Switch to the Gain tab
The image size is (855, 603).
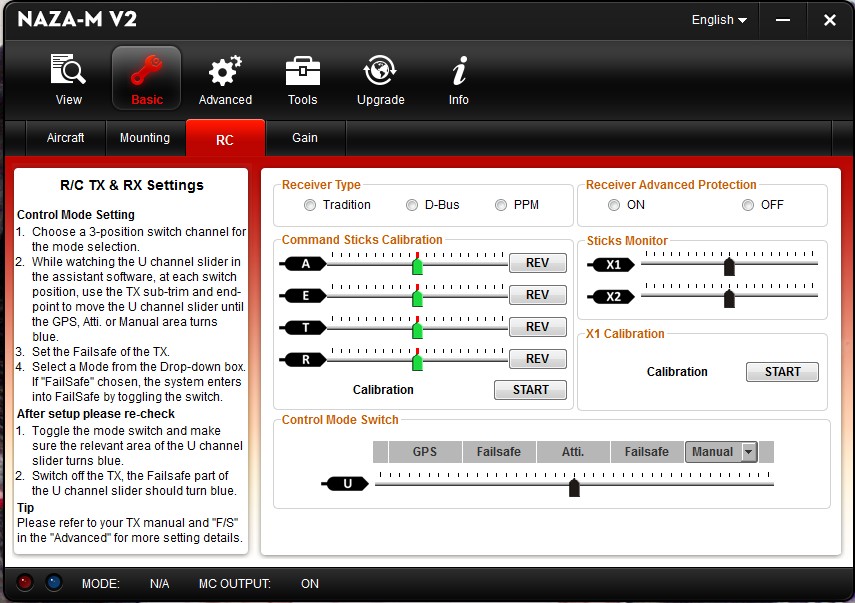click(x=305, y=138)
